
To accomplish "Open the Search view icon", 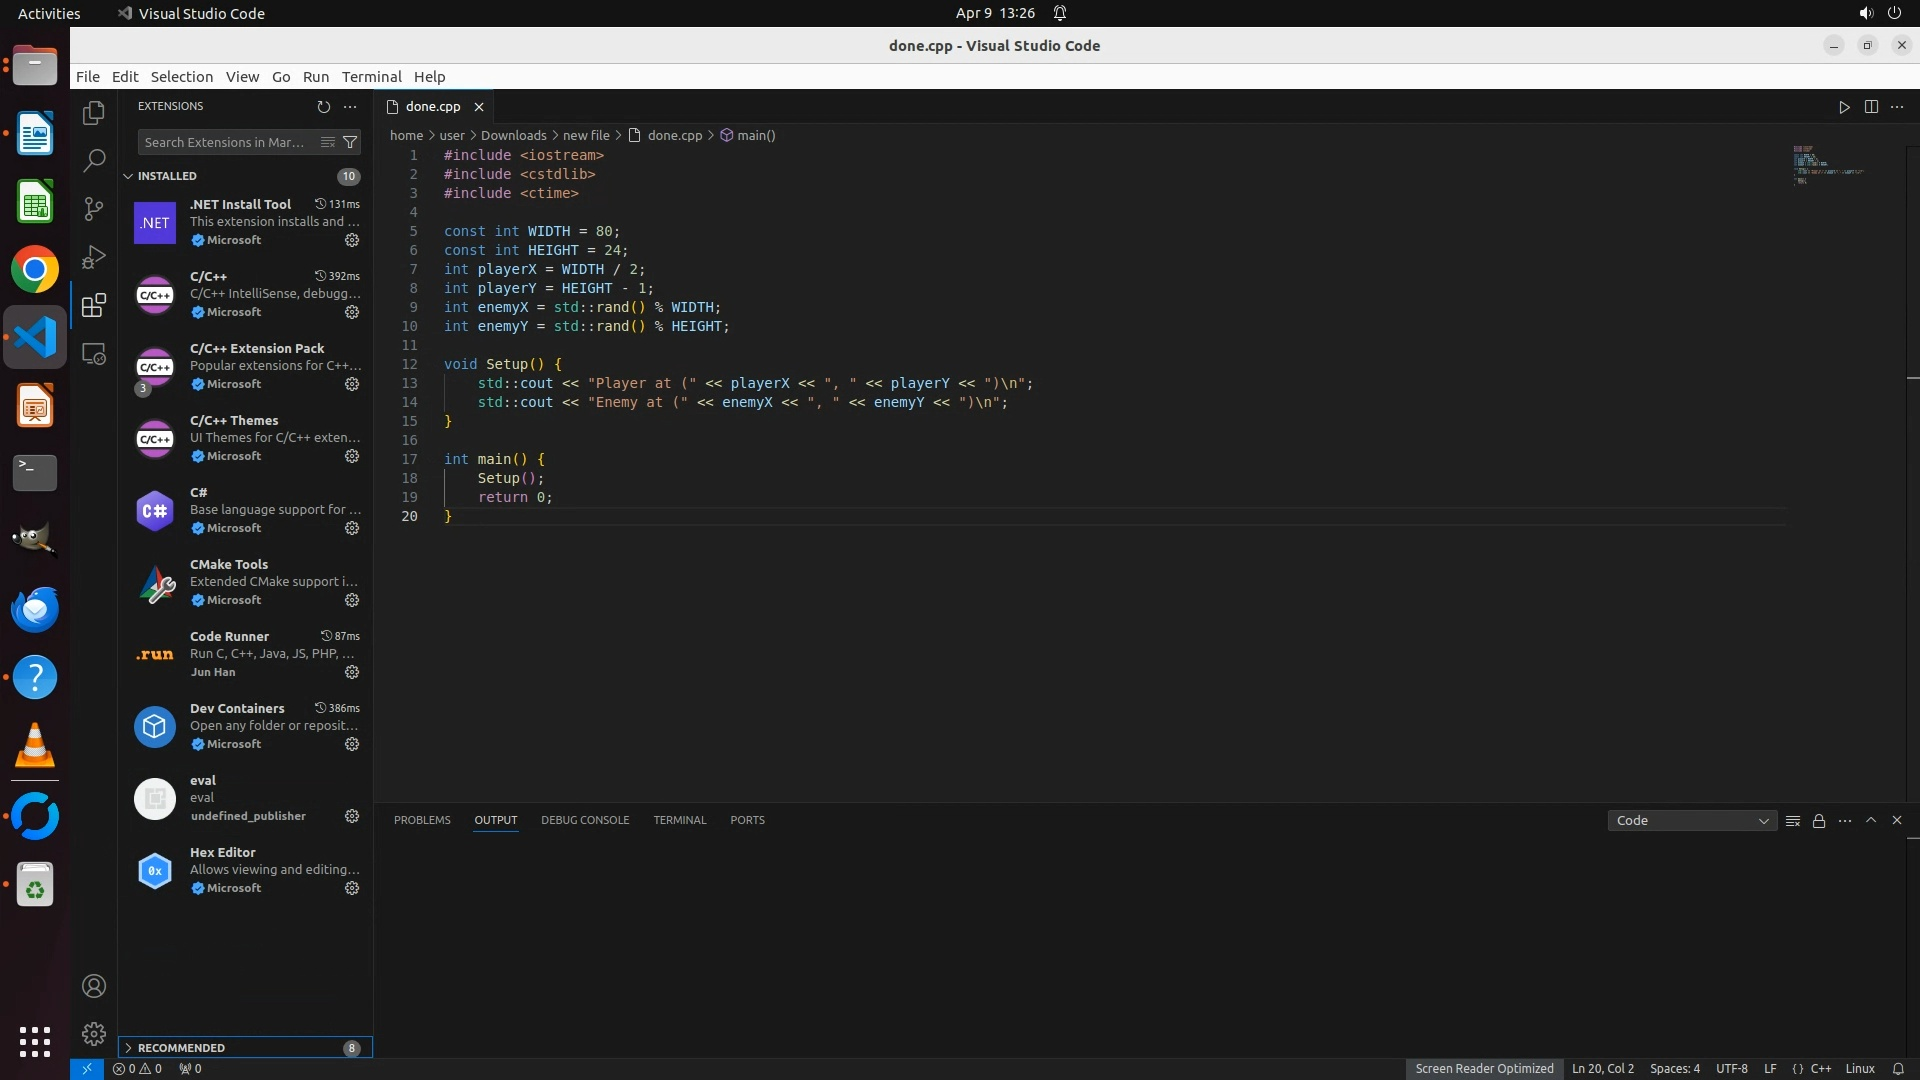I will tap(93, 160).
